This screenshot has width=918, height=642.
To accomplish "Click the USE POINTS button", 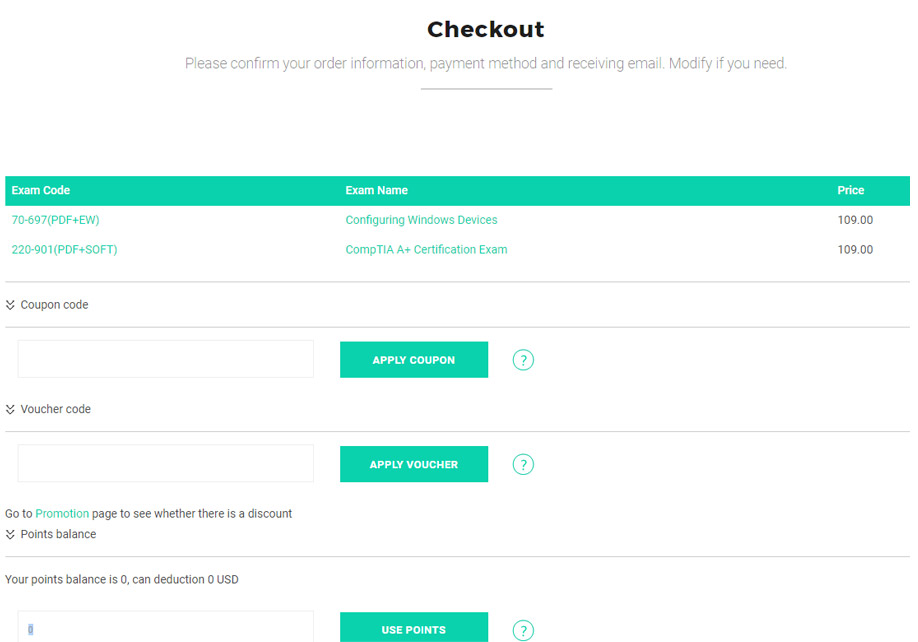I will click(414, 627).
